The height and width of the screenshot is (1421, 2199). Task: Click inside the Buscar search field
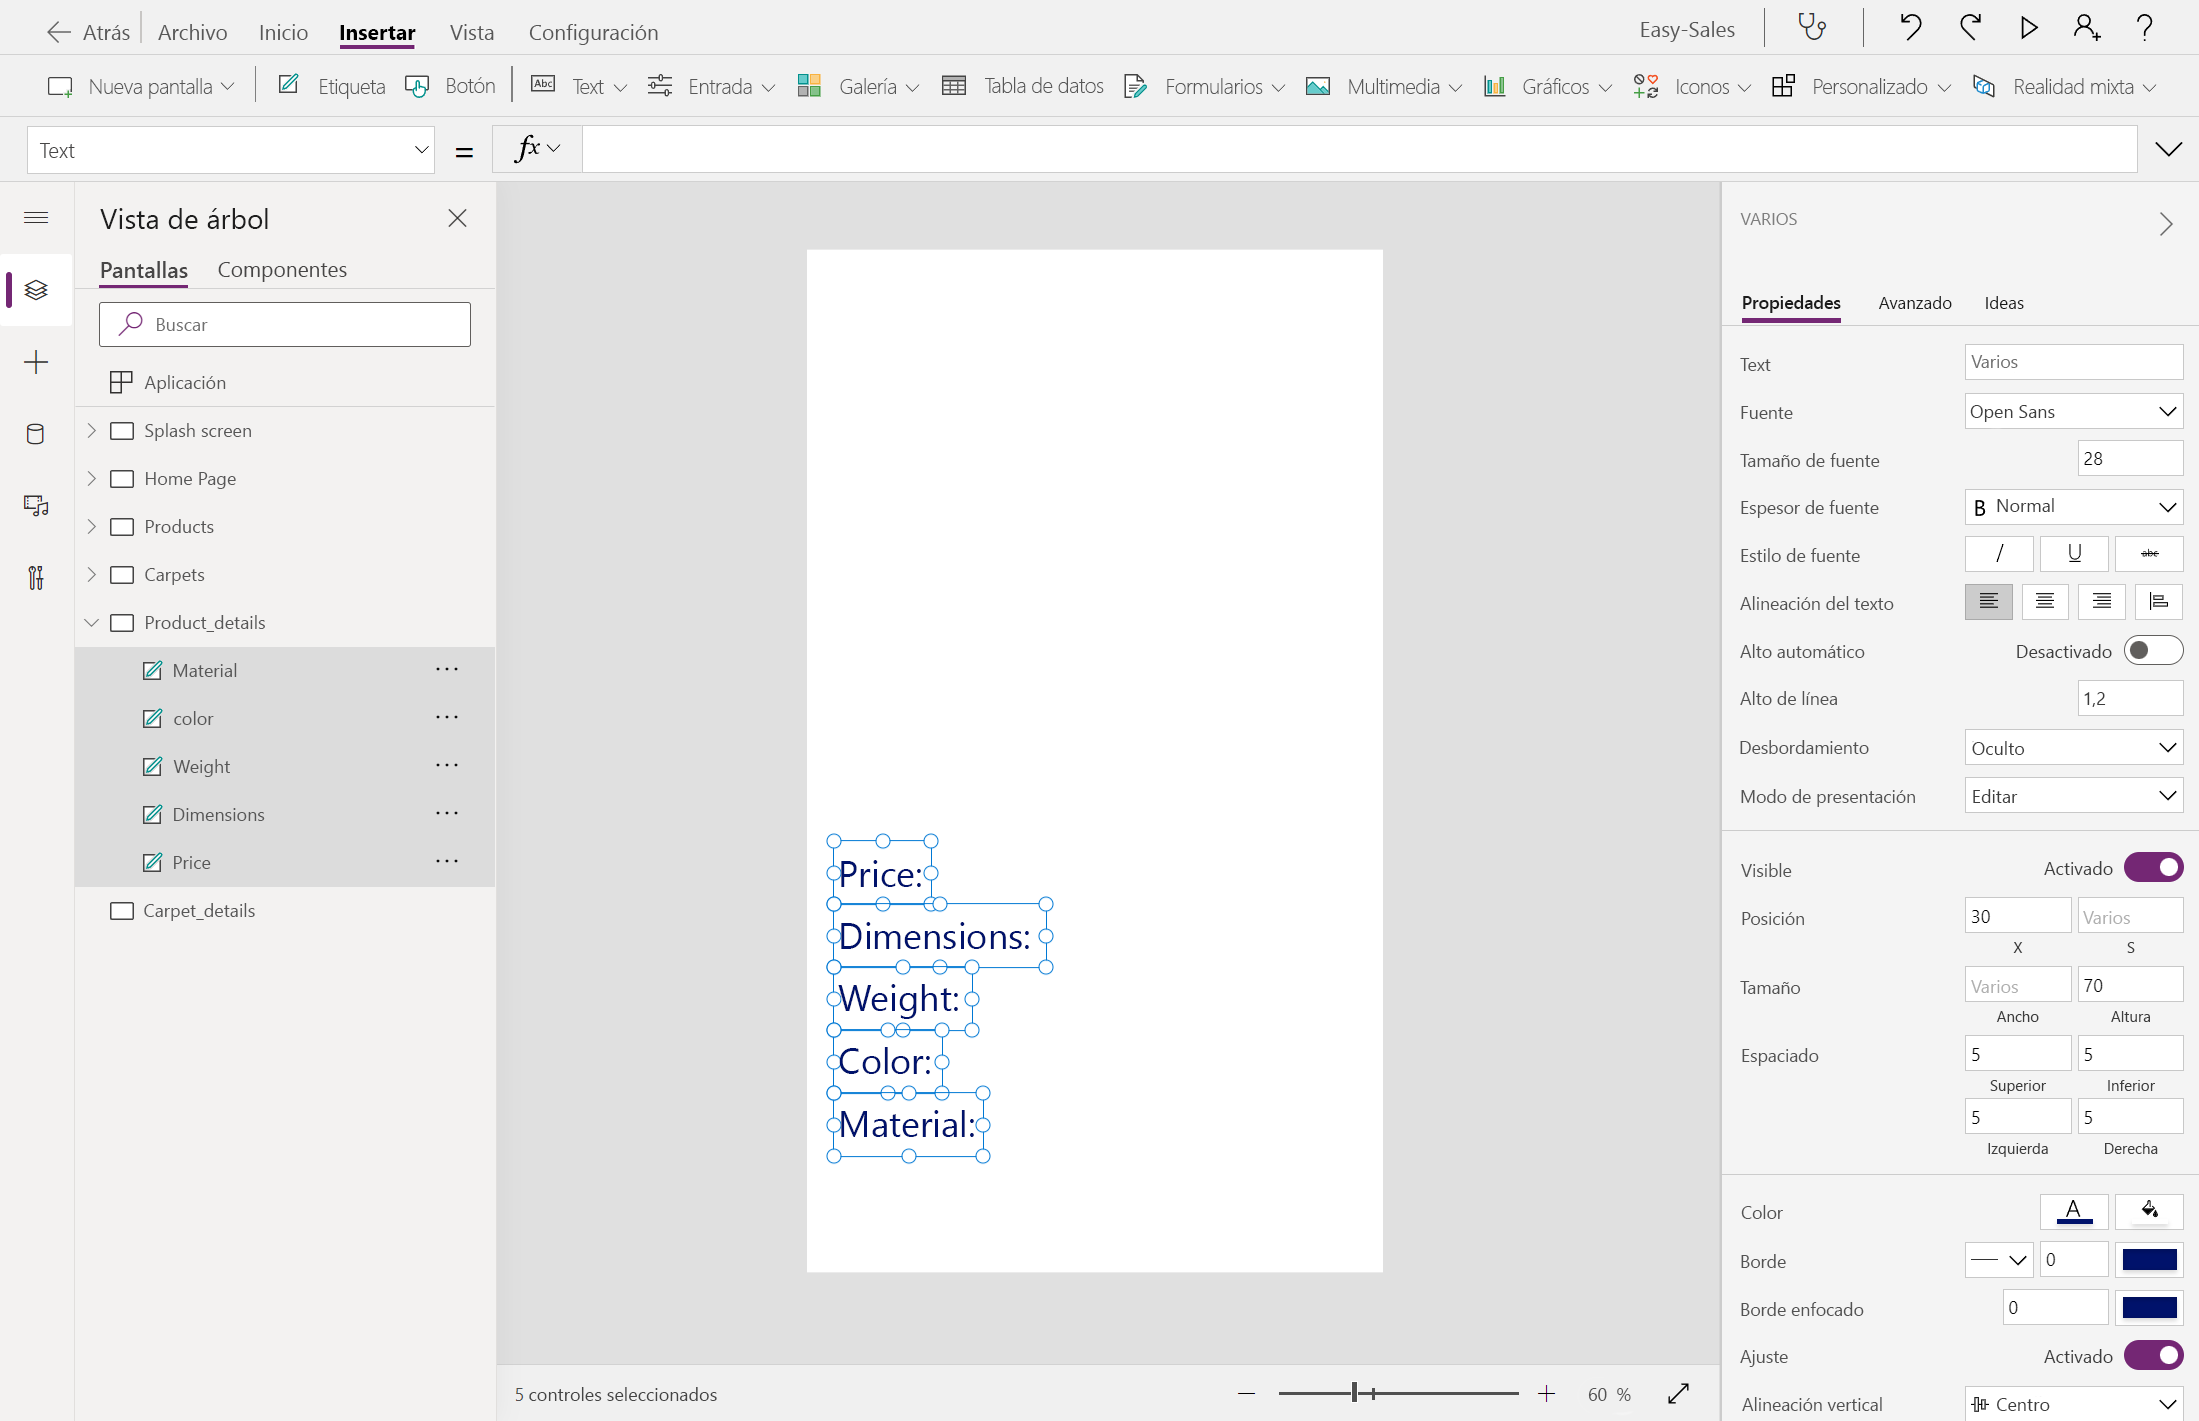[x=285, y=324]
